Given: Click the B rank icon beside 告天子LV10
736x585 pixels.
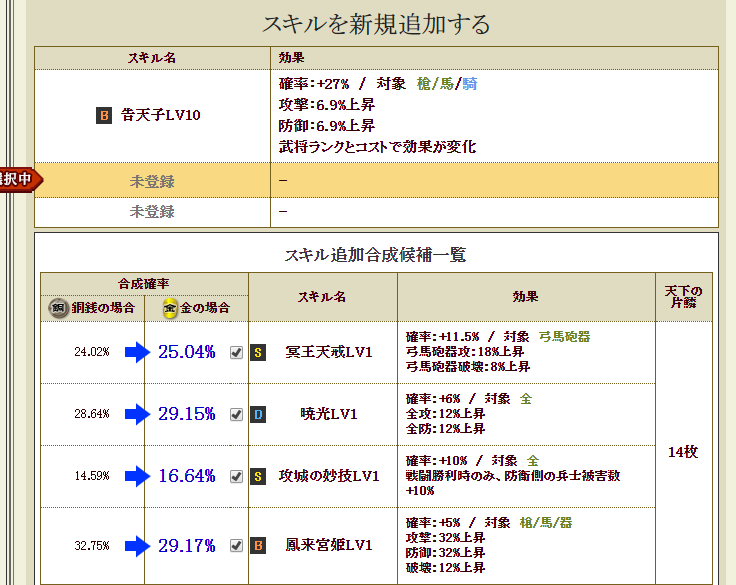Looking at the screenshot, I should tap(104, 115).
